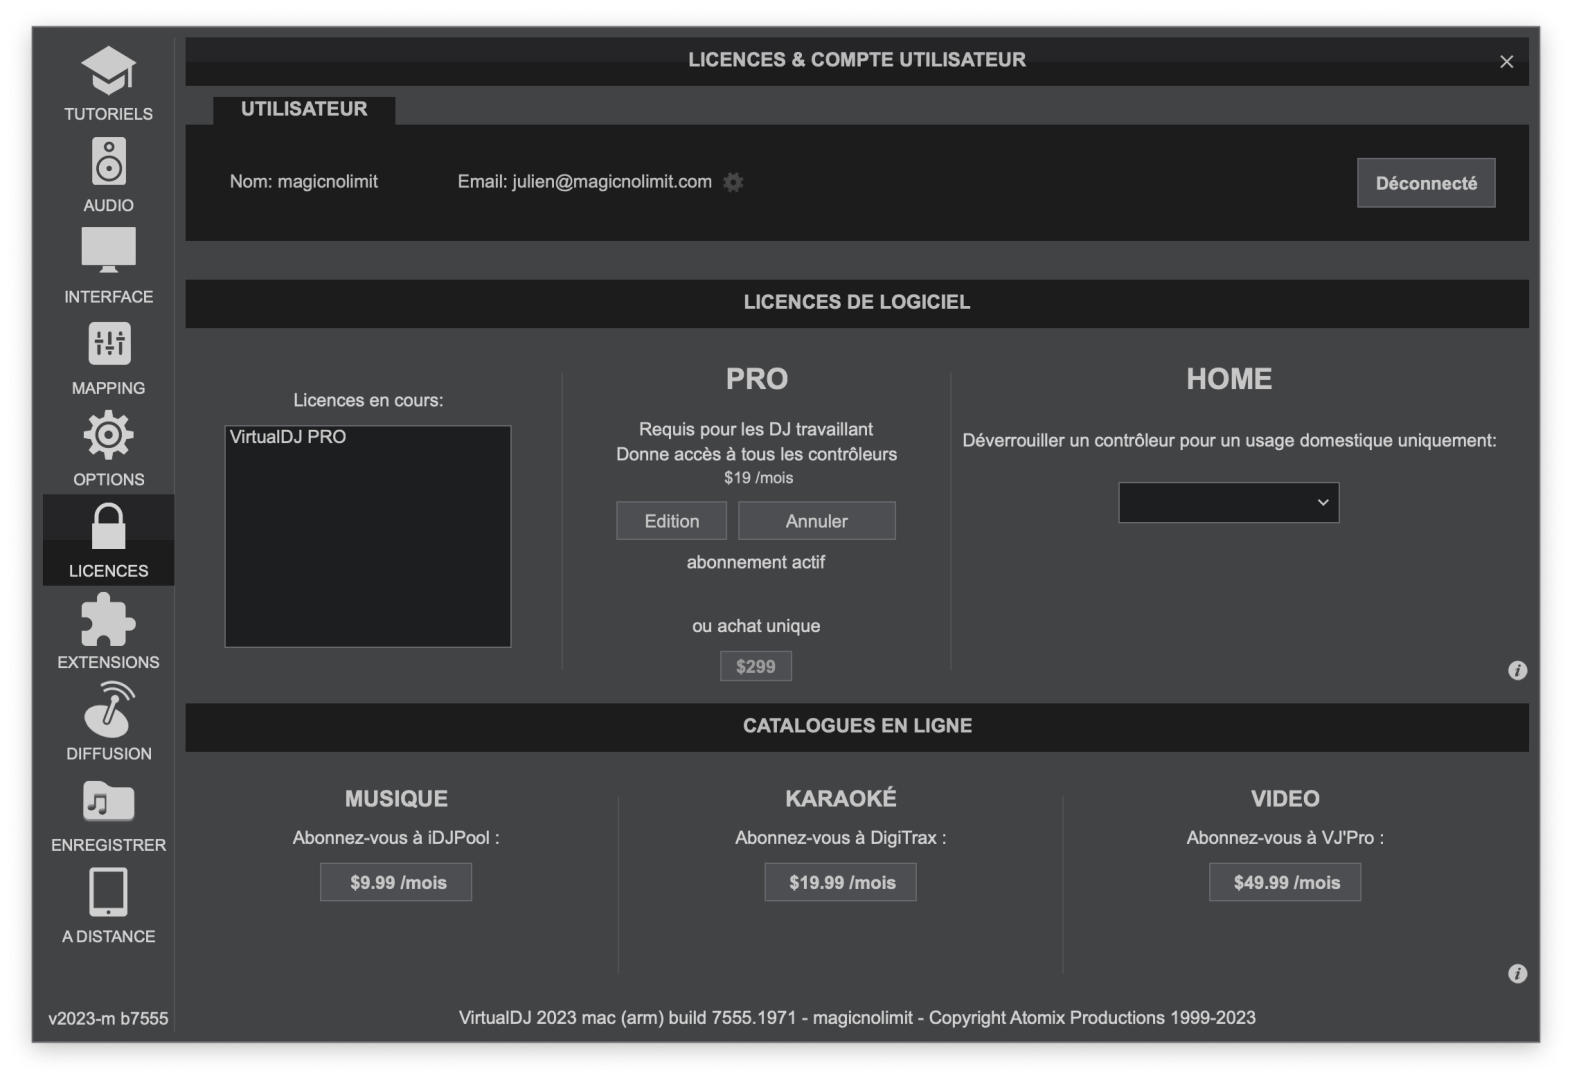Open the Audio speaker settings

pos(108,175)
